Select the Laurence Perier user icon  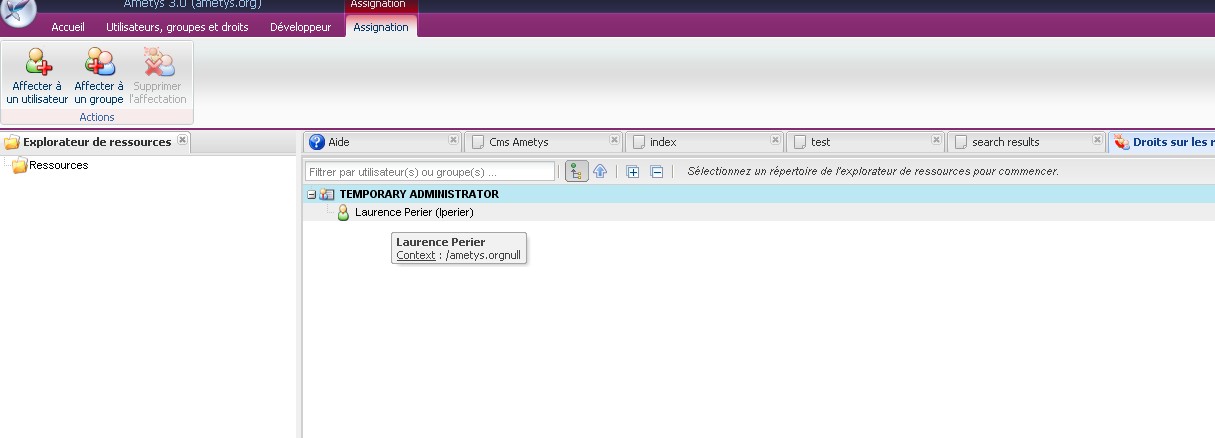coord(343,212)
